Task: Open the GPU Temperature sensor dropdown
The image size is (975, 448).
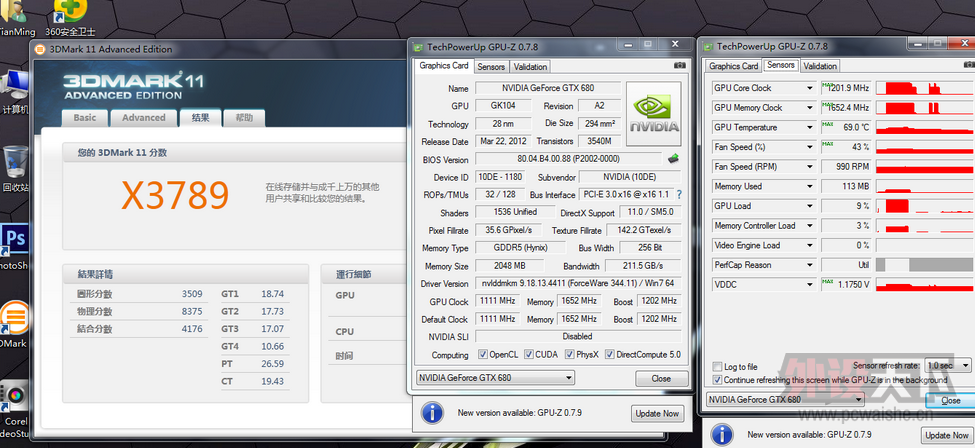Action: coord(810,127)
